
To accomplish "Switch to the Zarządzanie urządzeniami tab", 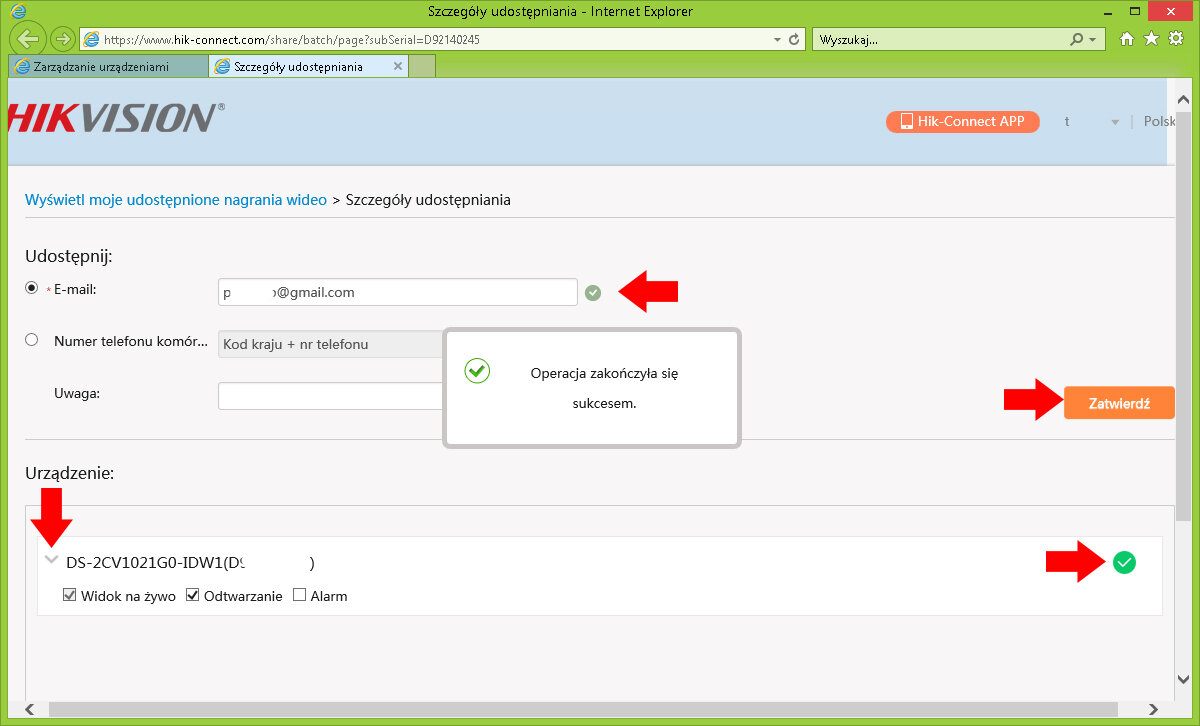I will pos(108,67).
